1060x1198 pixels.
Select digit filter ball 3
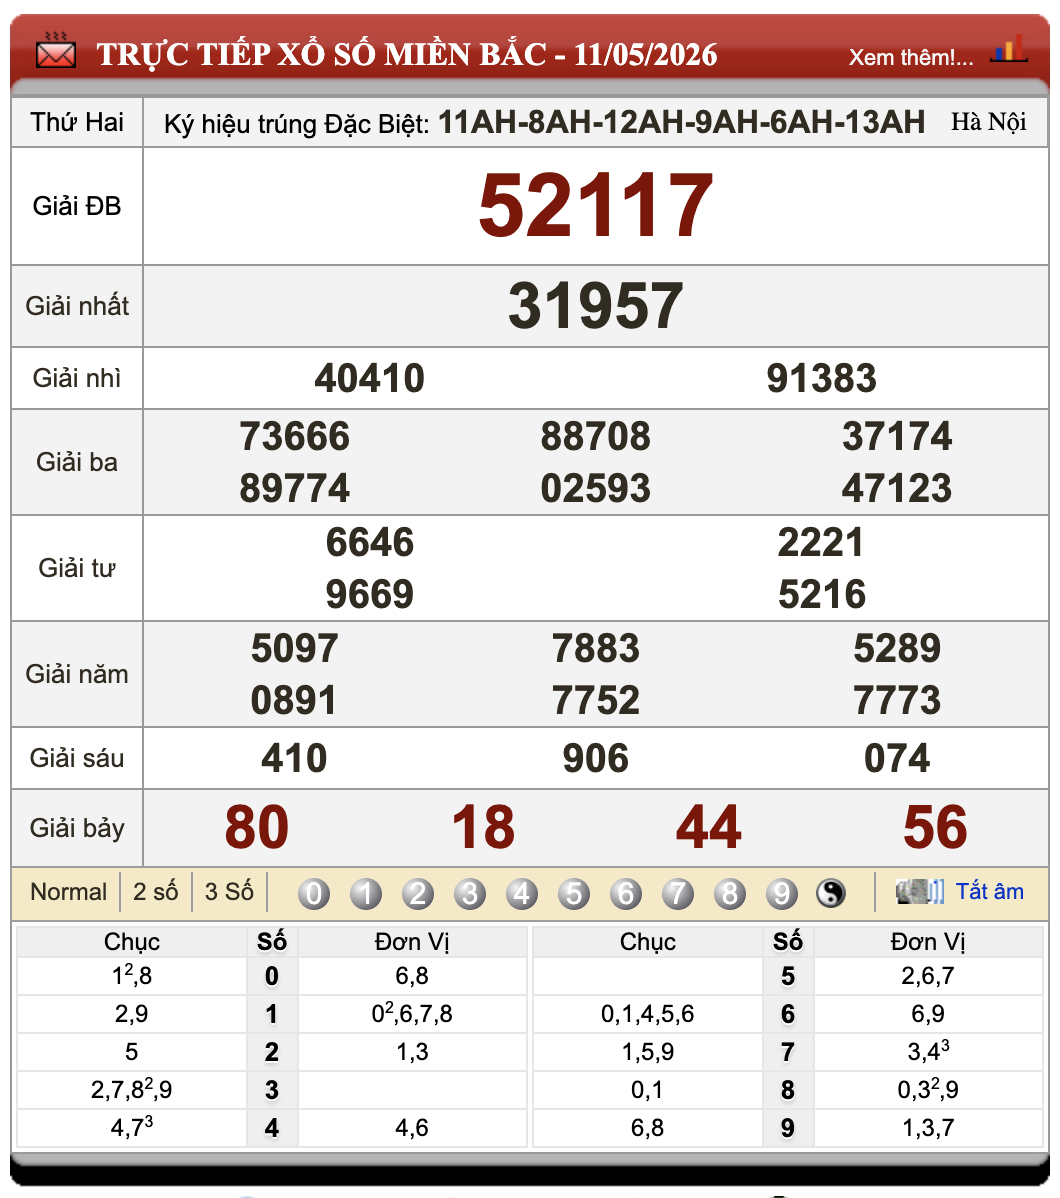470,893
